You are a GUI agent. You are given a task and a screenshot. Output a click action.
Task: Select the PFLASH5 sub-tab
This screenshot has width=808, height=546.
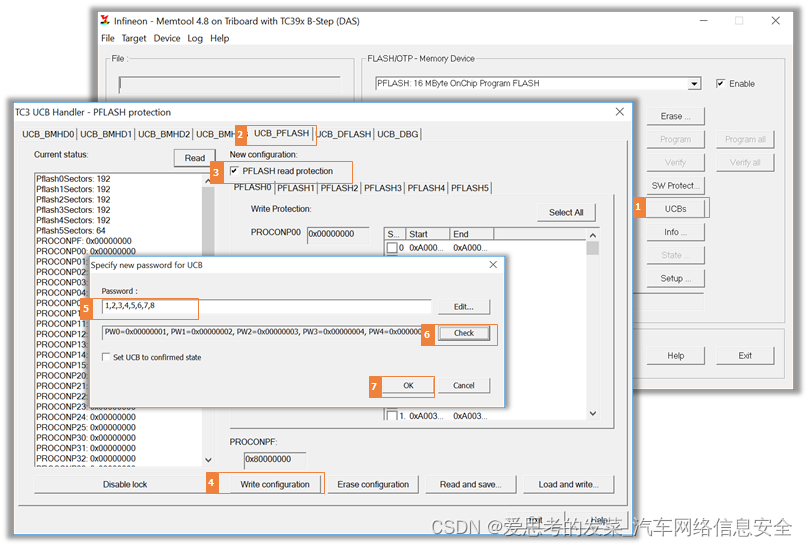pos(469,188)
